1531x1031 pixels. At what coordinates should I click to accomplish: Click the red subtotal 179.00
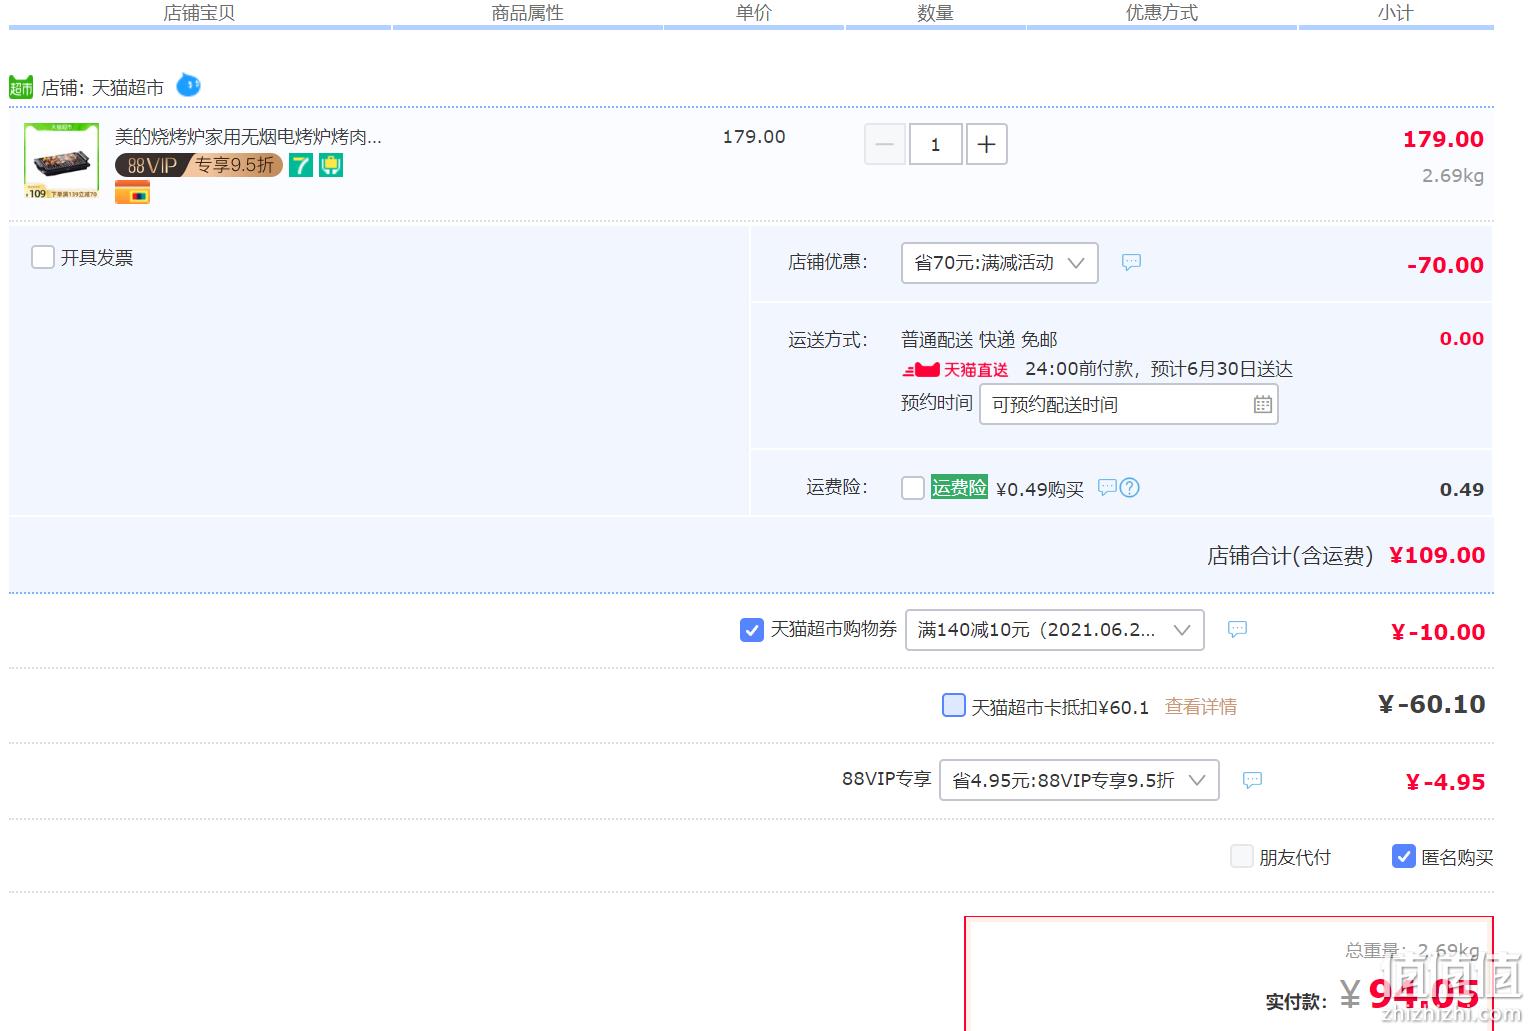point(1443,139)
